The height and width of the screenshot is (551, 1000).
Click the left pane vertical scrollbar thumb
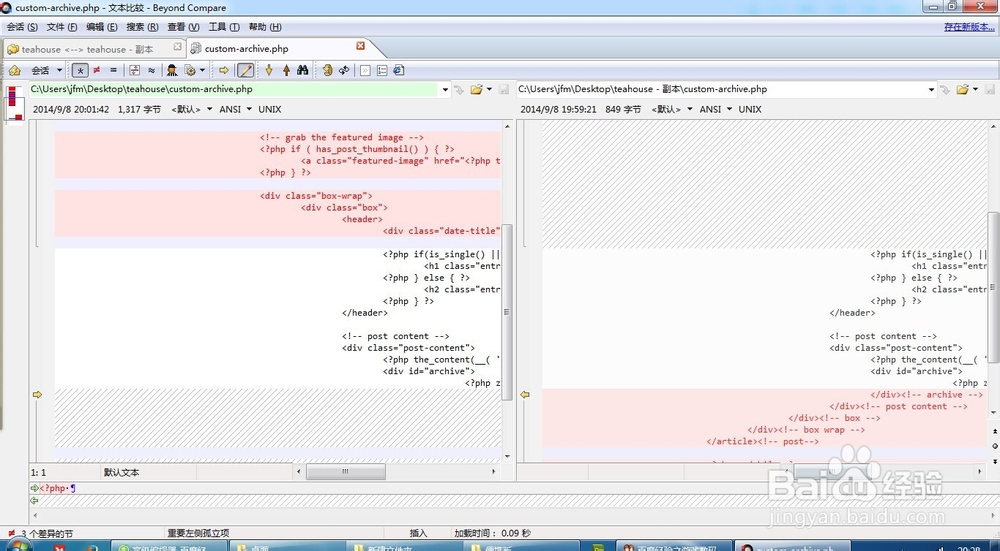click(x=508, y=312)
